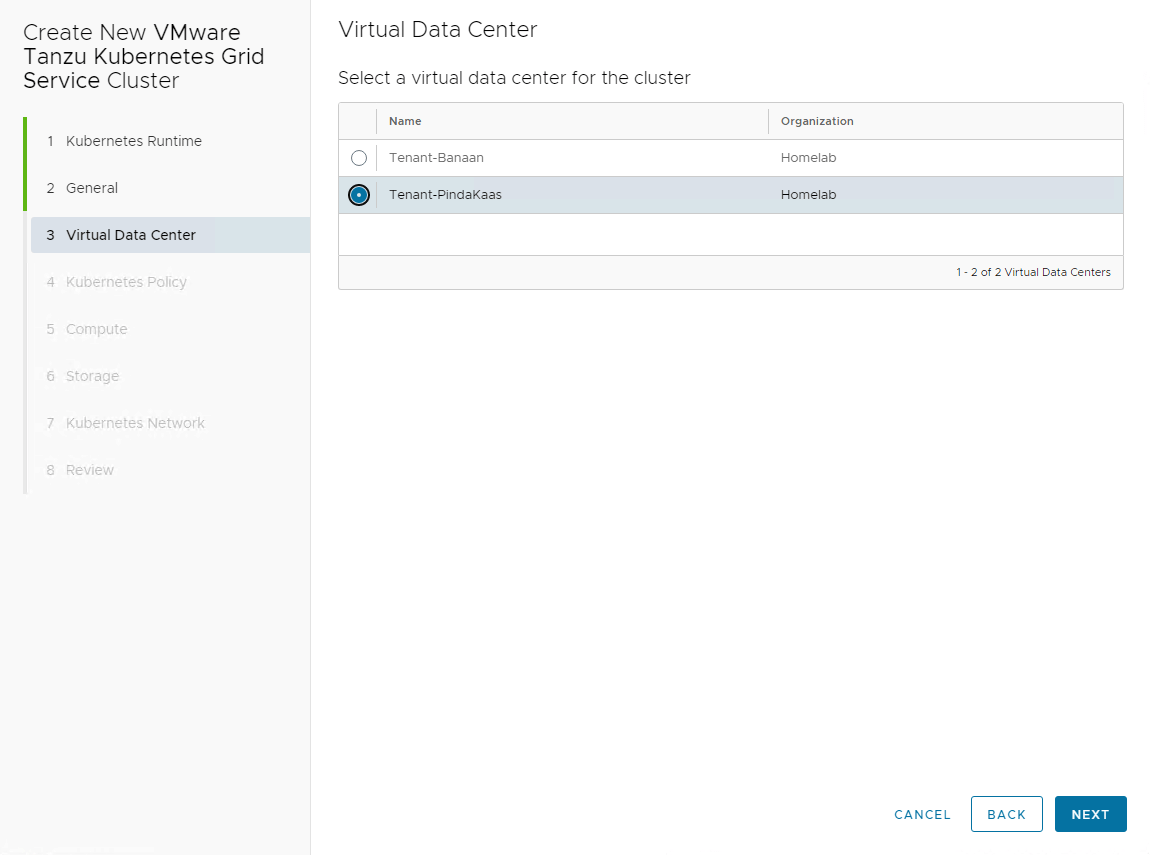Select the Tenant-Banaan radio button
This screenshot has width=1150, height=855.
(359, 158)
